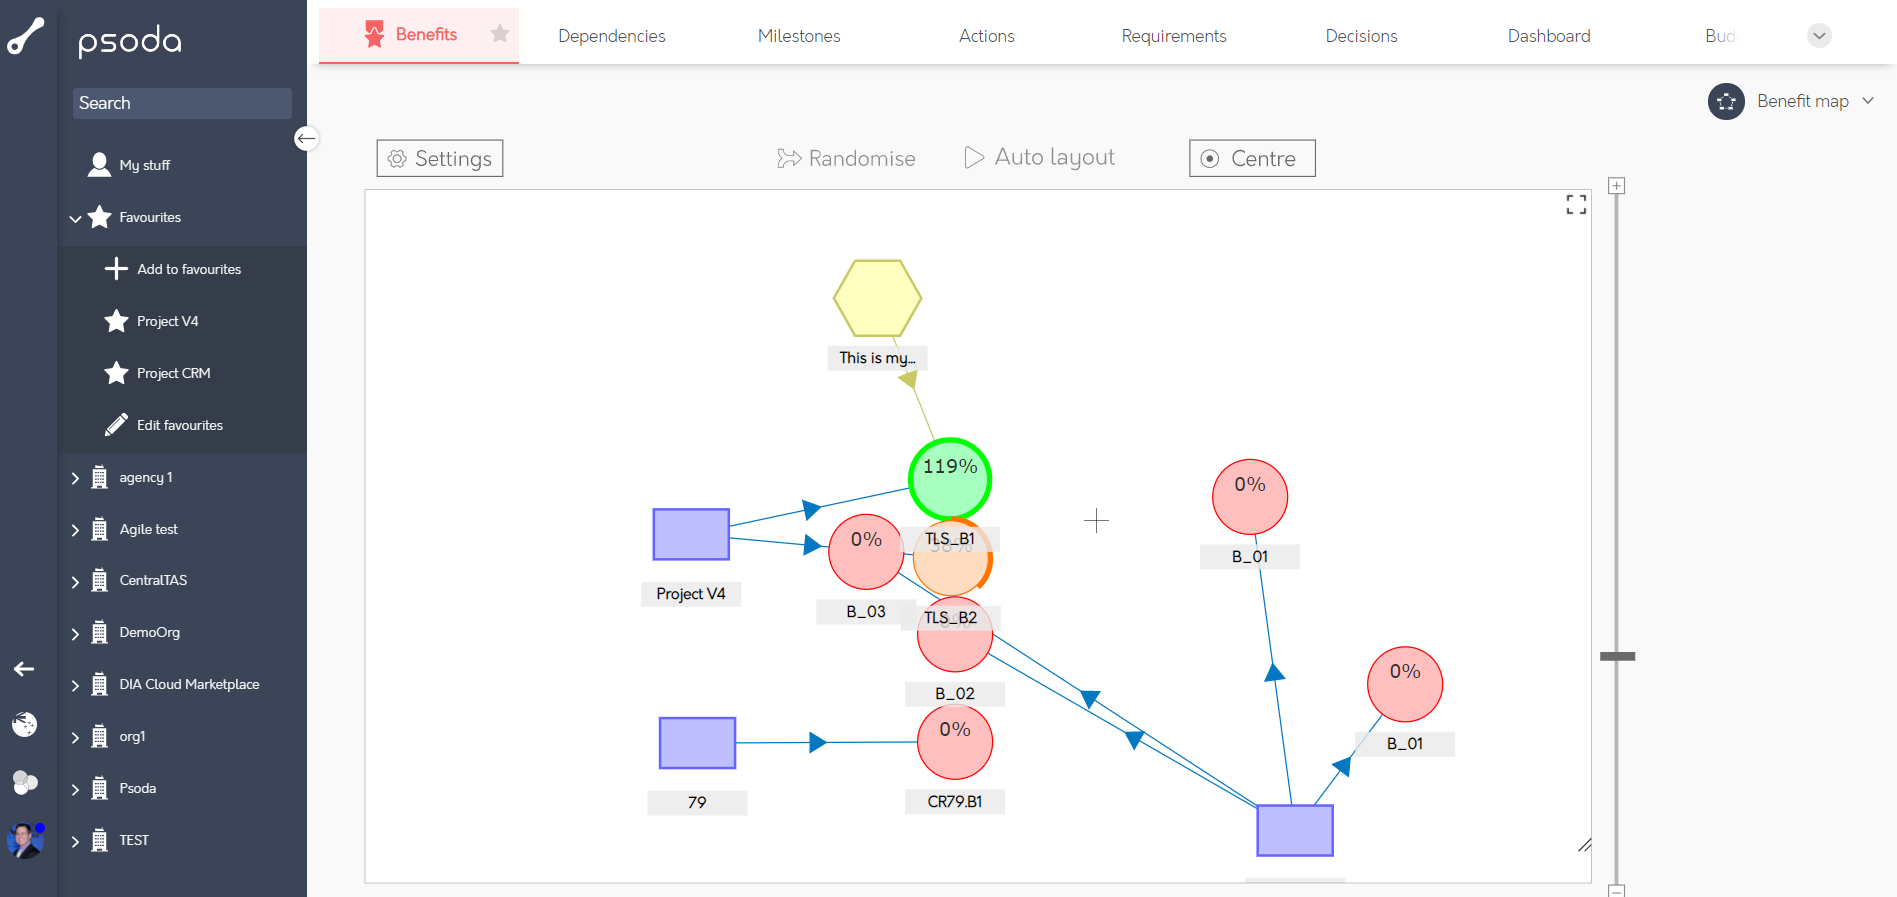Click the zoom slider handle
Viewport: 1897px width, 897px height.
(1617, 656)
